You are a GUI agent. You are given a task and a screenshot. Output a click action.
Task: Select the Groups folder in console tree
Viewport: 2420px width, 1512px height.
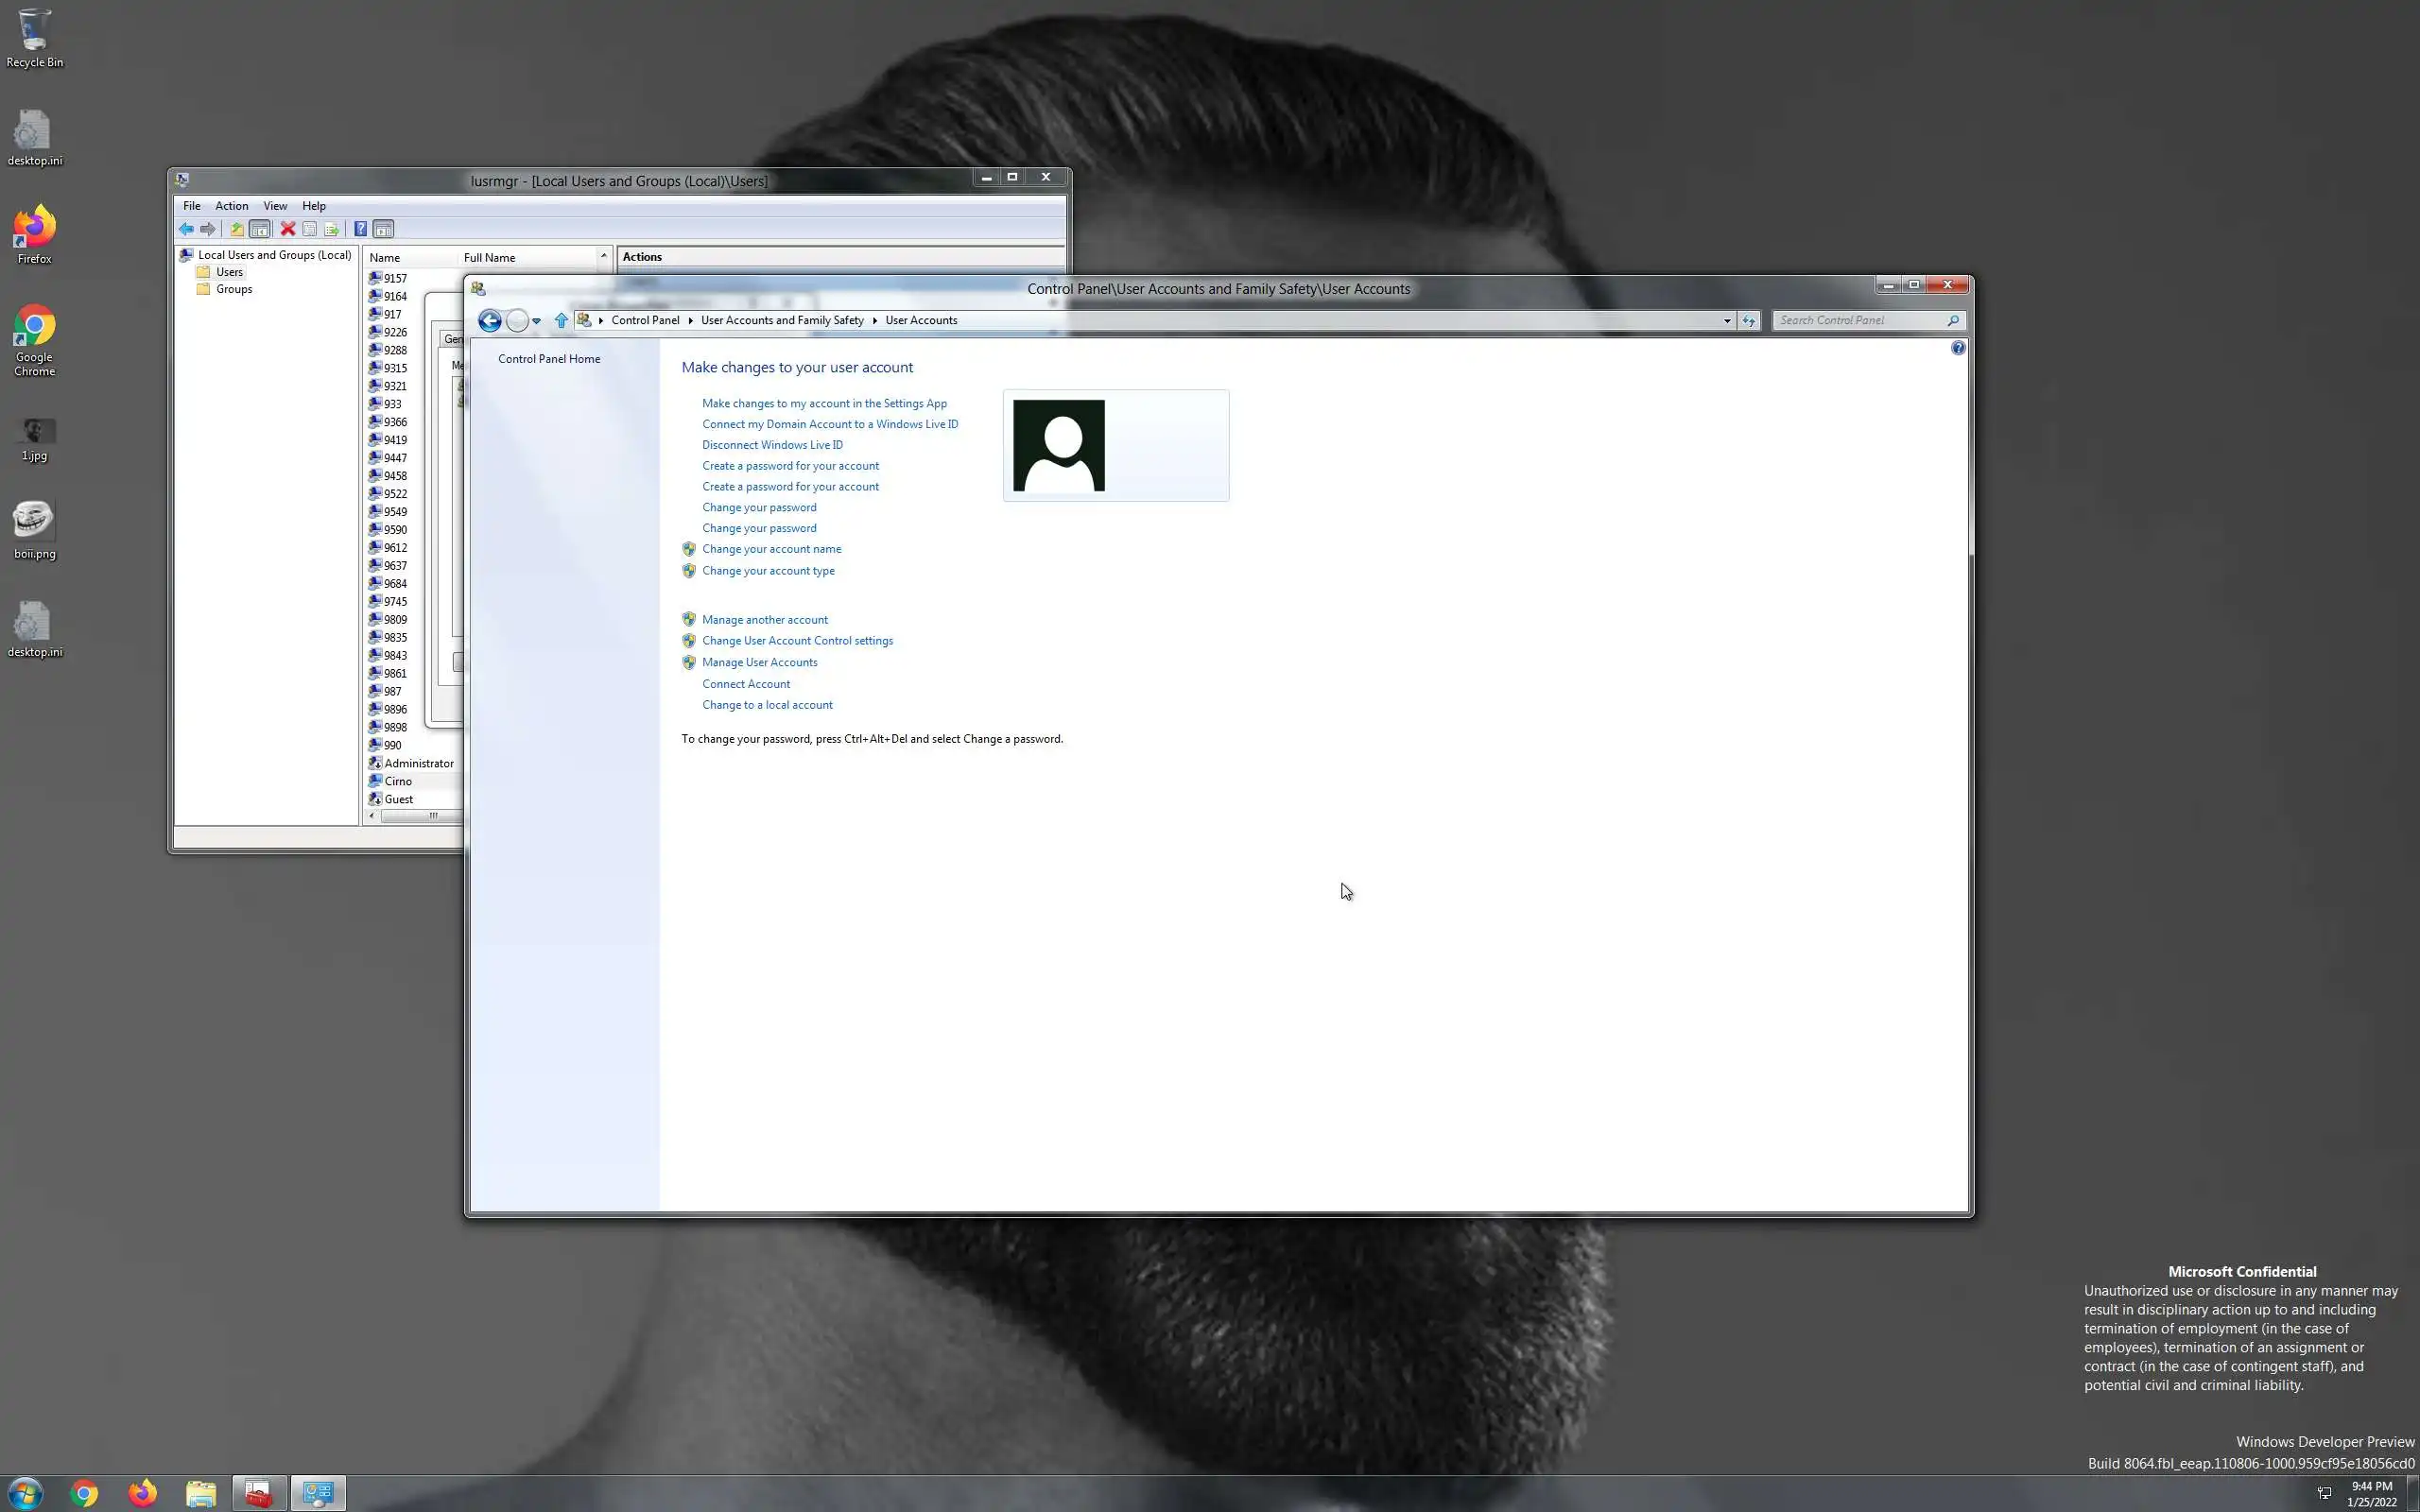click(234, 289)
